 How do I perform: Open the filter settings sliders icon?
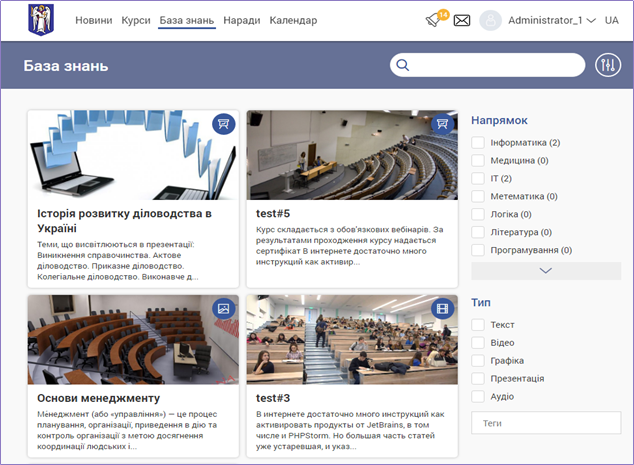[x=608, y=66]
